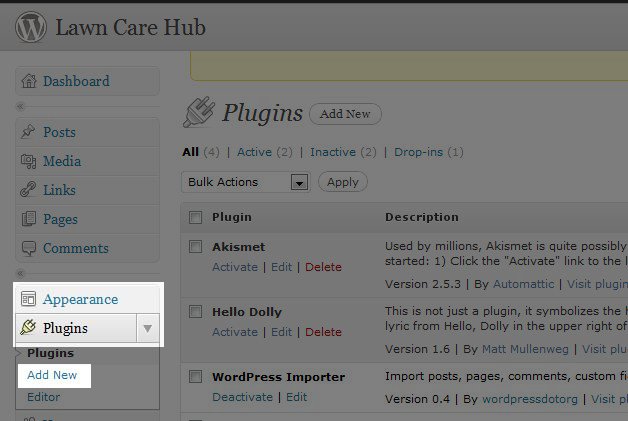
Task: Click the WordPress logo icon
Action: 30,29
